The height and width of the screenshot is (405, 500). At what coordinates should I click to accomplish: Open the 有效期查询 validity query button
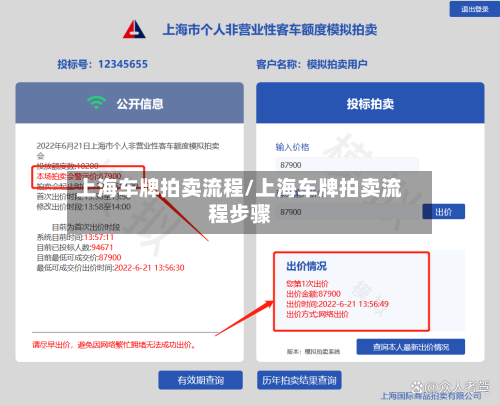200,380
